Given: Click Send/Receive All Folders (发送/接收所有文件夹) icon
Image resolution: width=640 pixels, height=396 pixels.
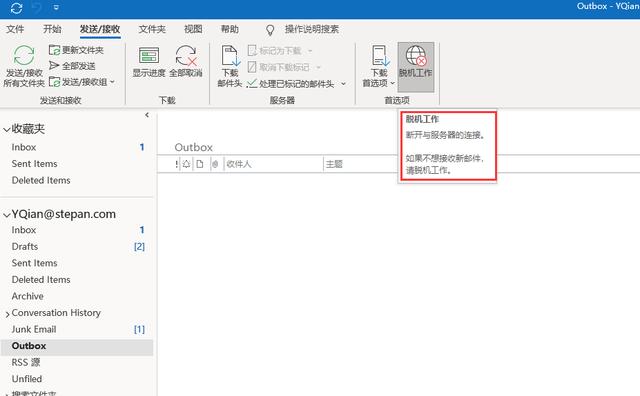Looking at the screenshot, I should point(24,55).
